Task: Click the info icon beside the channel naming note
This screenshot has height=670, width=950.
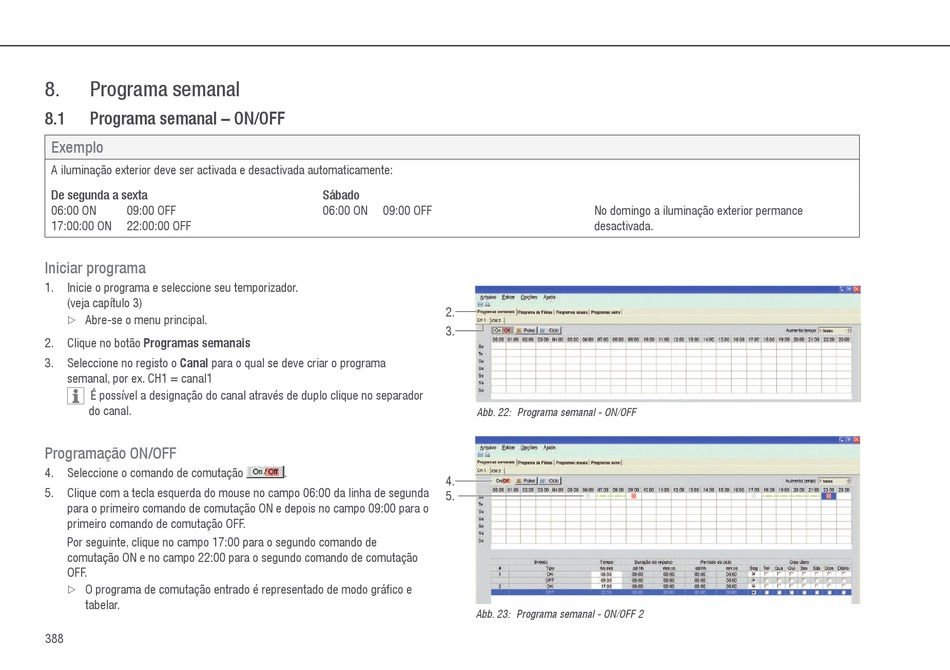Action: [x=75, y=396]
